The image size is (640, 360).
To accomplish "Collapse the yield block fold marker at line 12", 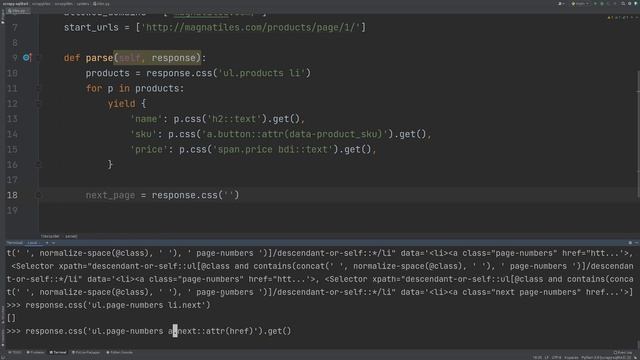I will click(38, 104).
